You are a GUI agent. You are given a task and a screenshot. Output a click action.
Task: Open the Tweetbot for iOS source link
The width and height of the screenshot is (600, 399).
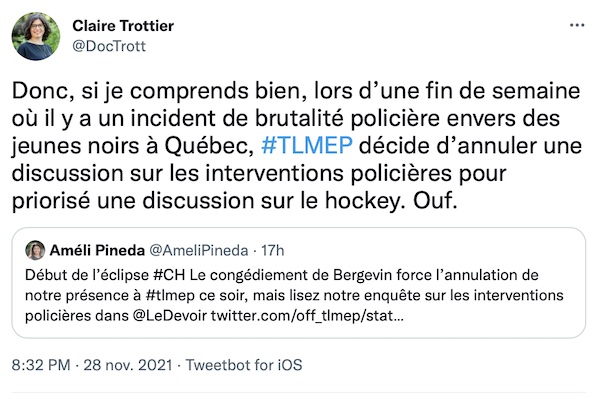244,365
